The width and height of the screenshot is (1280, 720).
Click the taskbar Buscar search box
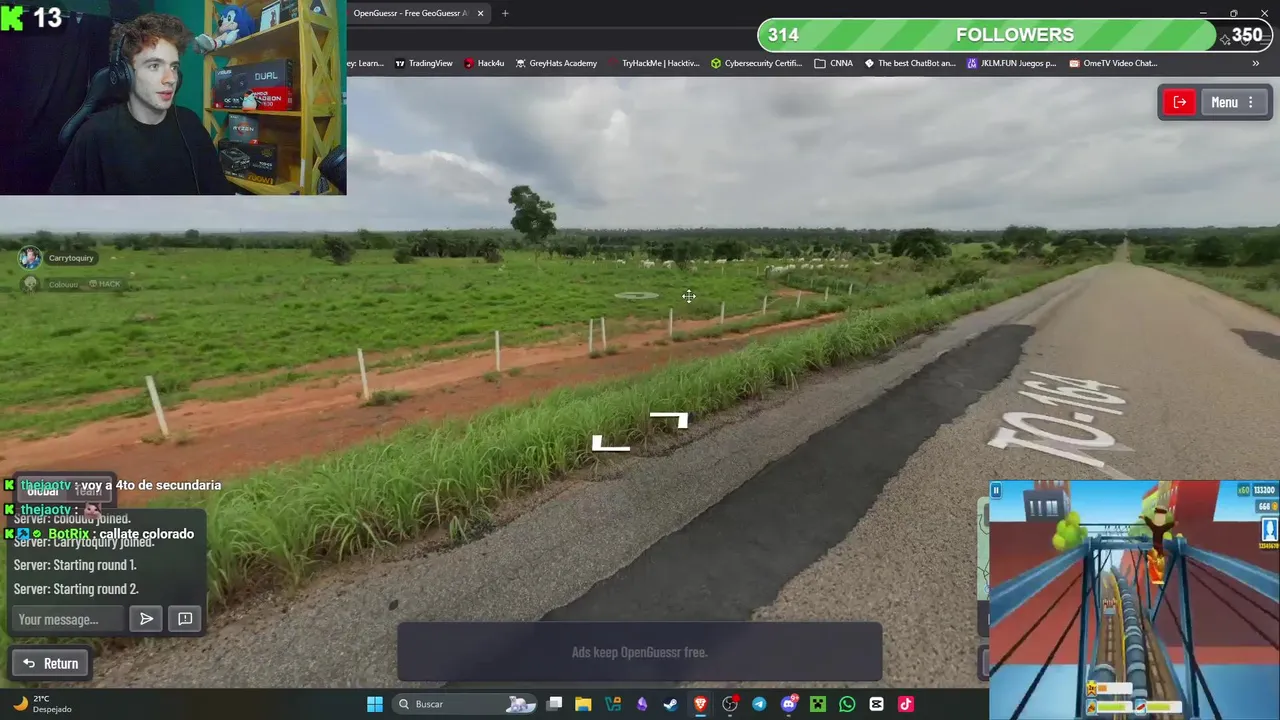[464, 704]
